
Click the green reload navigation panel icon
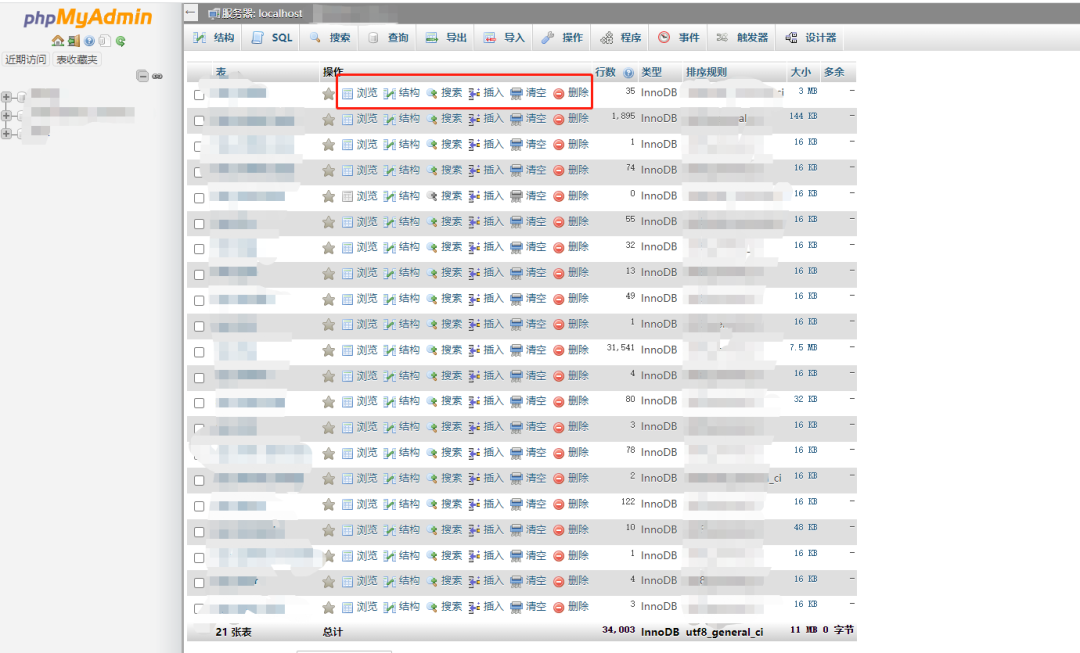tap(121, 41)
